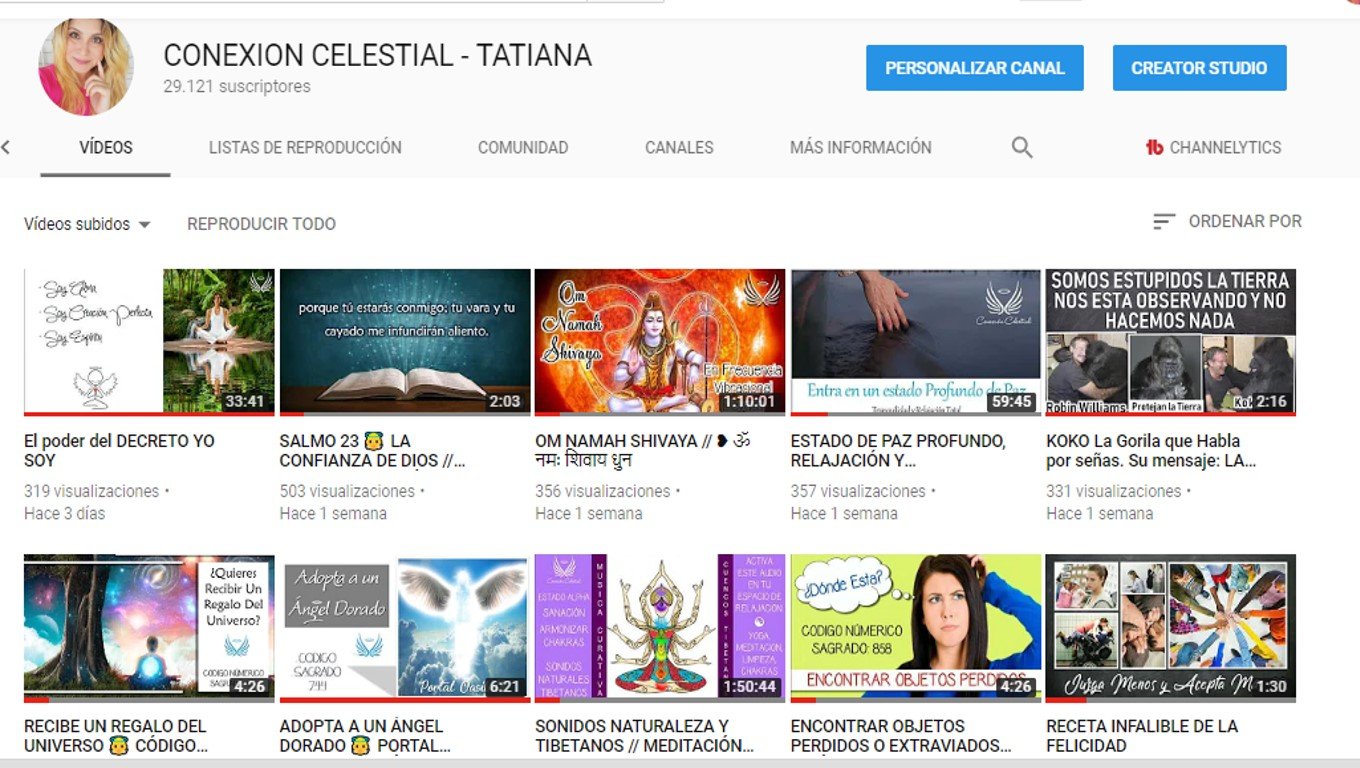This screenshot has width=1360, height=768.
Task: Click the 357 visualizaciones text
Action: [x=858, y=492]
